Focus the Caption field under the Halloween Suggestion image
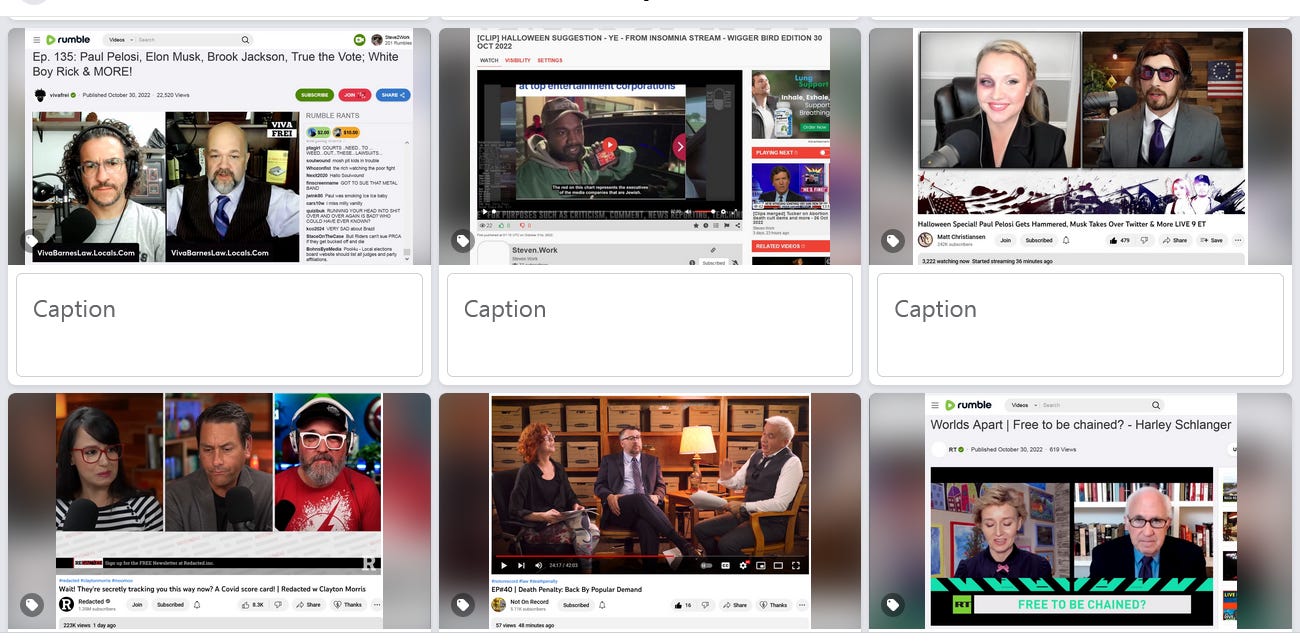Image resolution: width=1300 pixels, height=642 pixels. [x=649, y=325]
